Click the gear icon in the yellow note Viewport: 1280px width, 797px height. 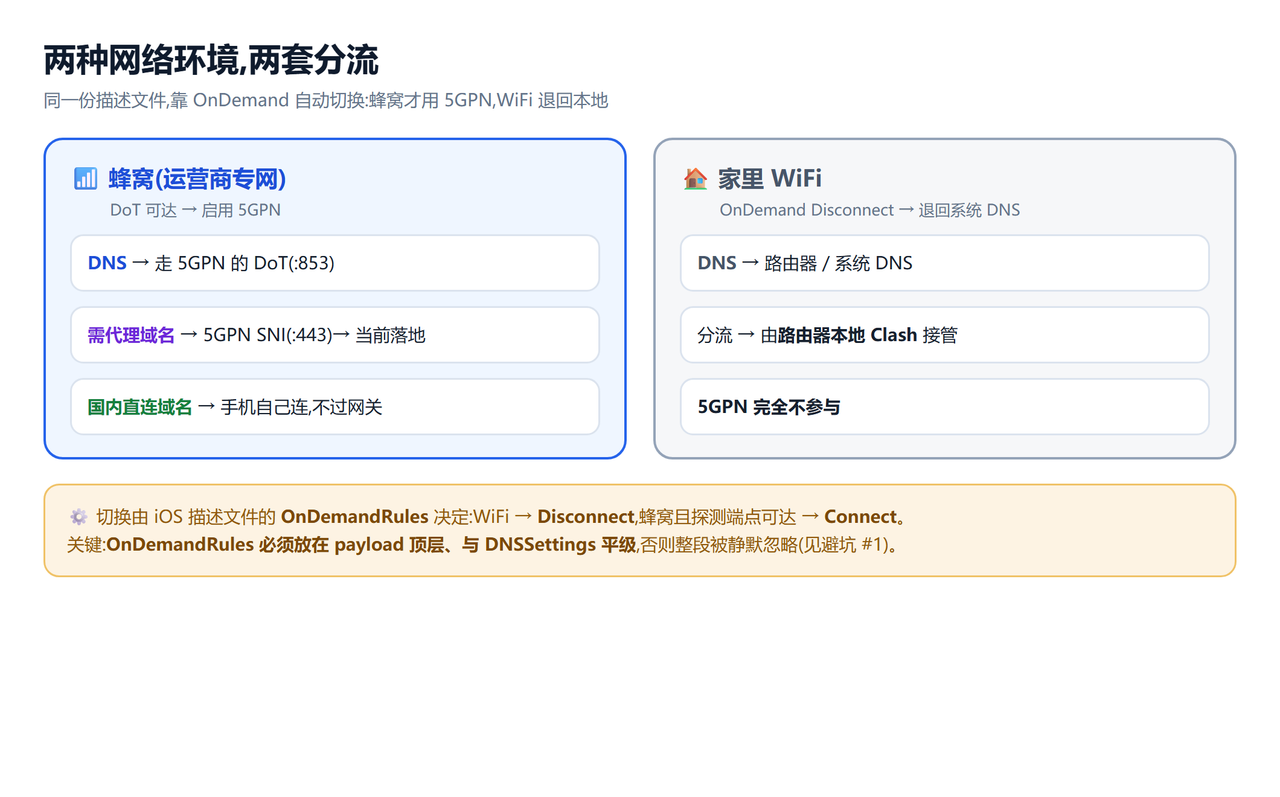click(x=78, y=517)
